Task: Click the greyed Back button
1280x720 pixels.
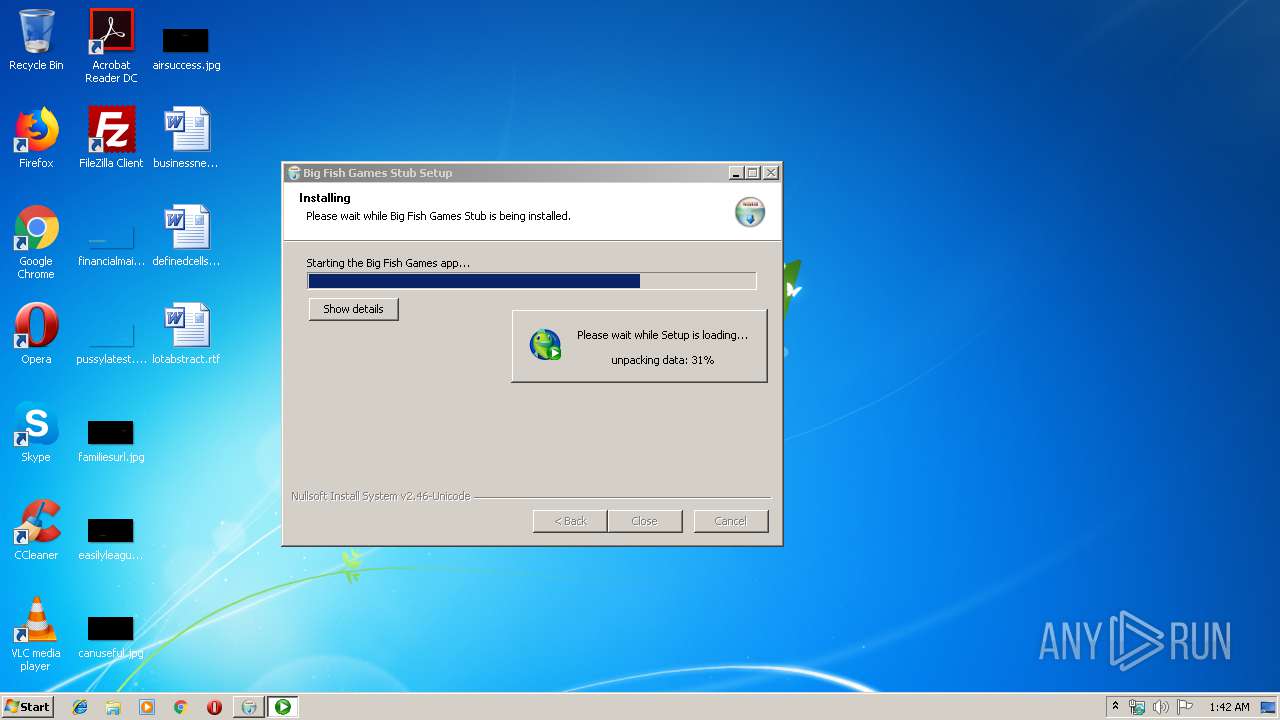Action: 570,521
